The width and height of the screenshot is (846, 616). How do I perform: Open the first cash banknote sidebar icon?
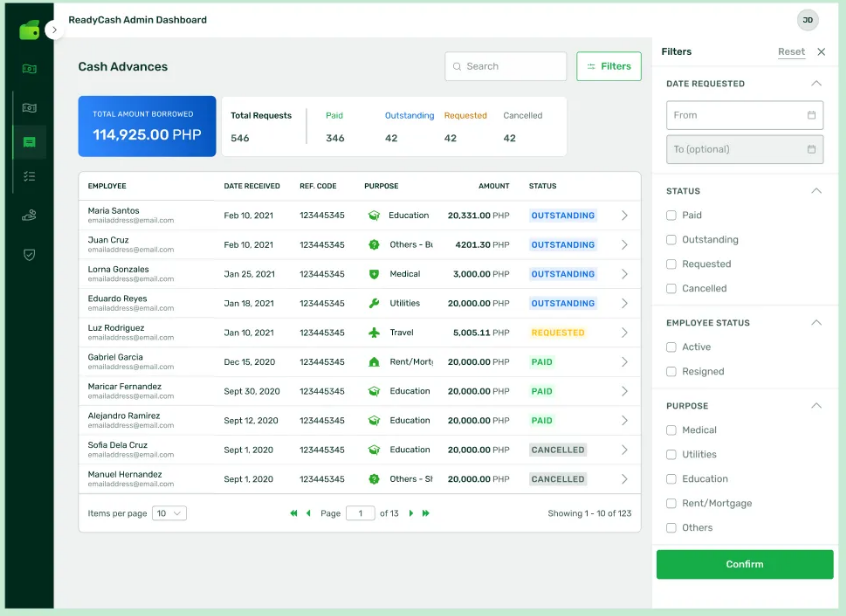click(x=29, y=69)
